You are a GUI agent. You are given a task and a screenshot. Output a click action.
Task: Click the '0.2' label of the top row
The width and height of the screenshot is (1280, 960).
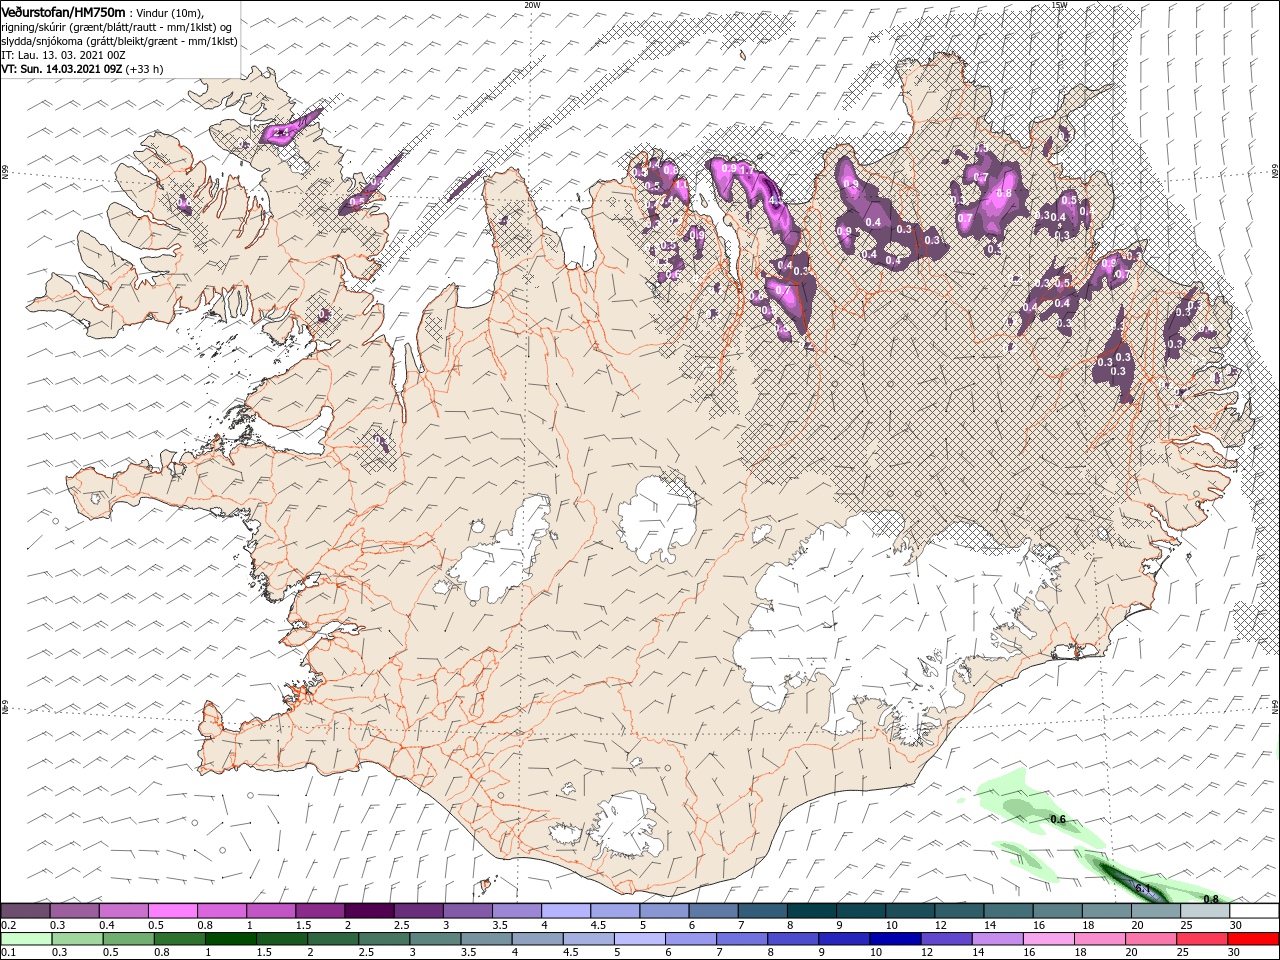pos(9,925)
